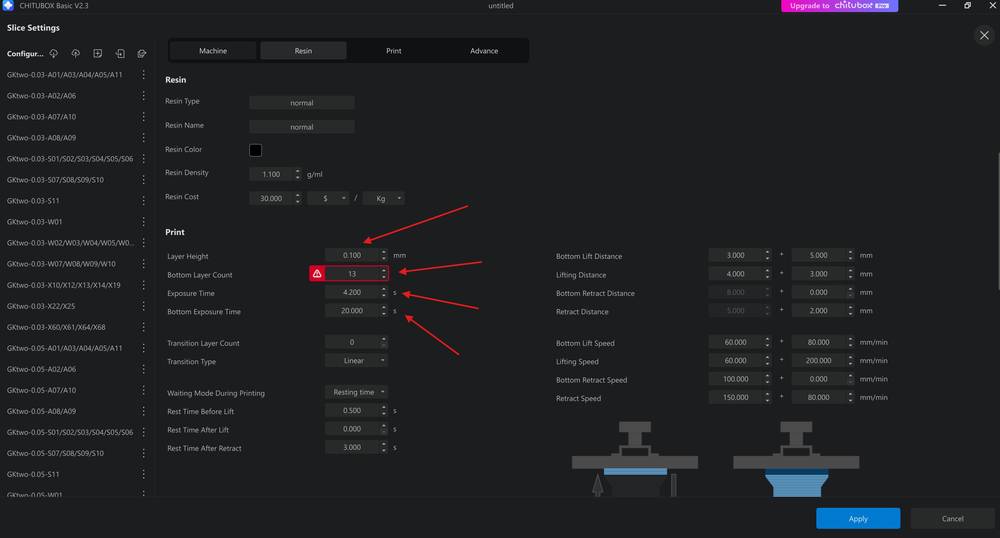Click Bottom Retract Speed first value 100.000
Viewport: 1000px width, 538px height.
(736, 379)
